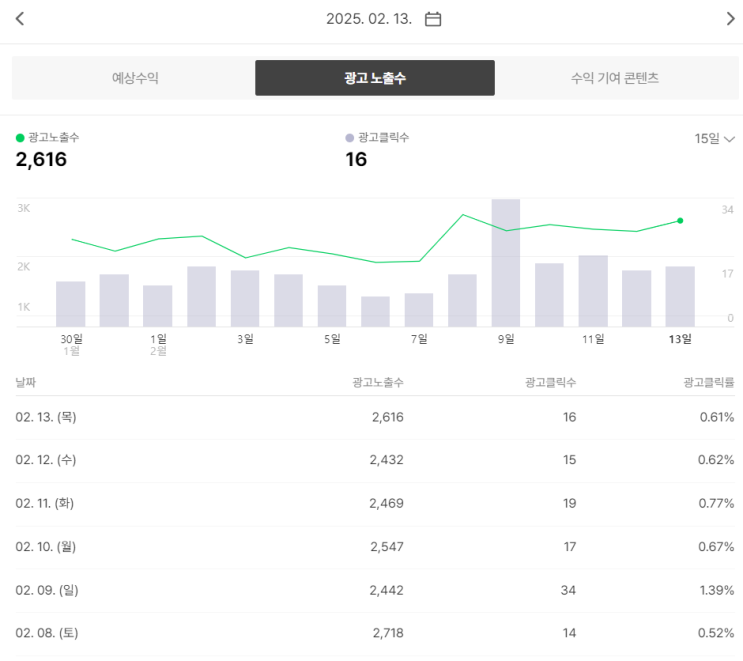This screenshot has width=743, height=661.
Task: Select the 02. 13. (목) table row
Action: (x=375, y=417)
